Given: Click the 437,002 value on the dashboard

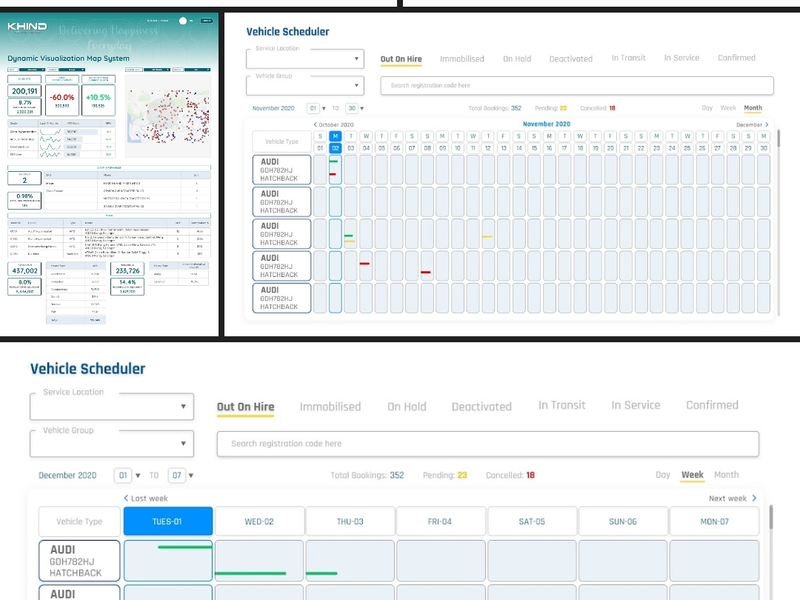Looking at the screenshot, I should pyautogui.click(x=24, y=270).
